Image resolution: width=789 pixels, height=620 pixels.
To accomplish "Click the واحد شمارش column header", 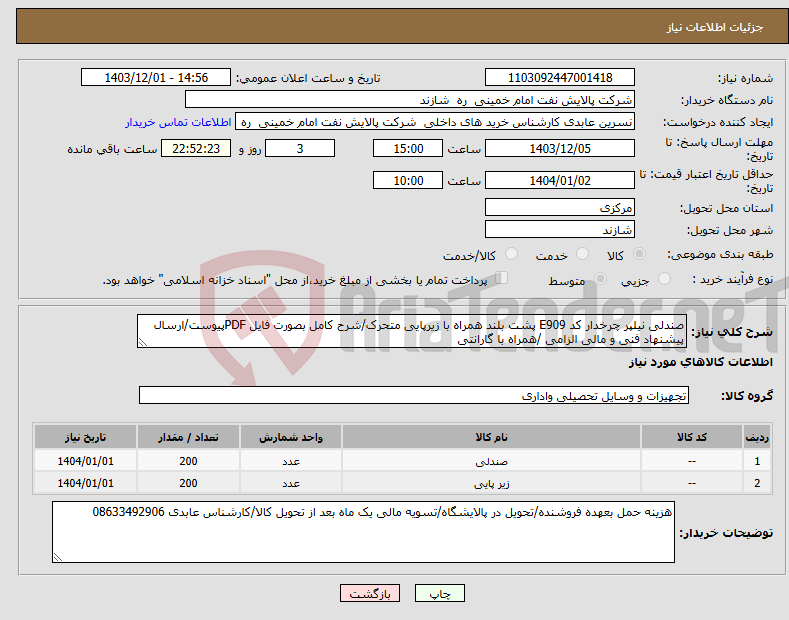I will coord(291,437).
